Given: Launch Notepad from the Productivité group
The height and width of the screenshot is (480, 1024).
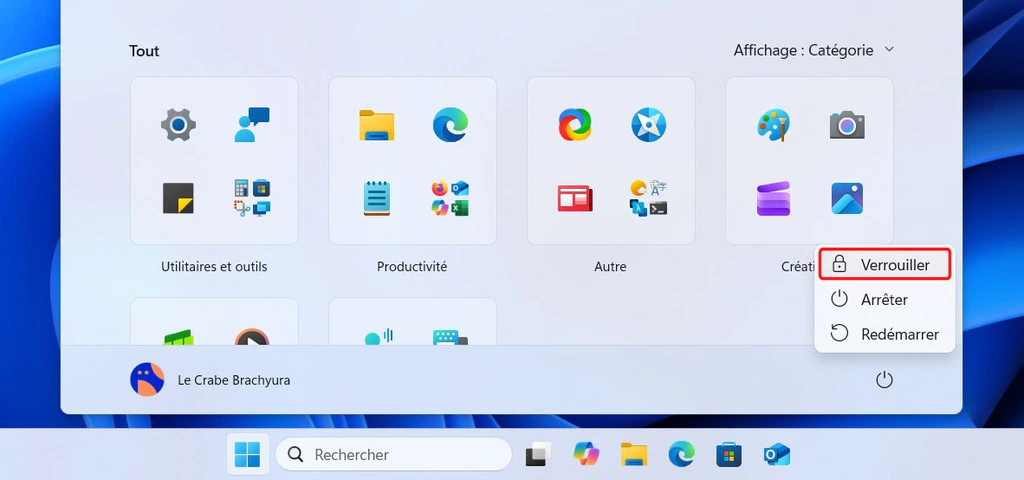Looking at the screenshot, I should pyautogui.click(x=377, y=198).
